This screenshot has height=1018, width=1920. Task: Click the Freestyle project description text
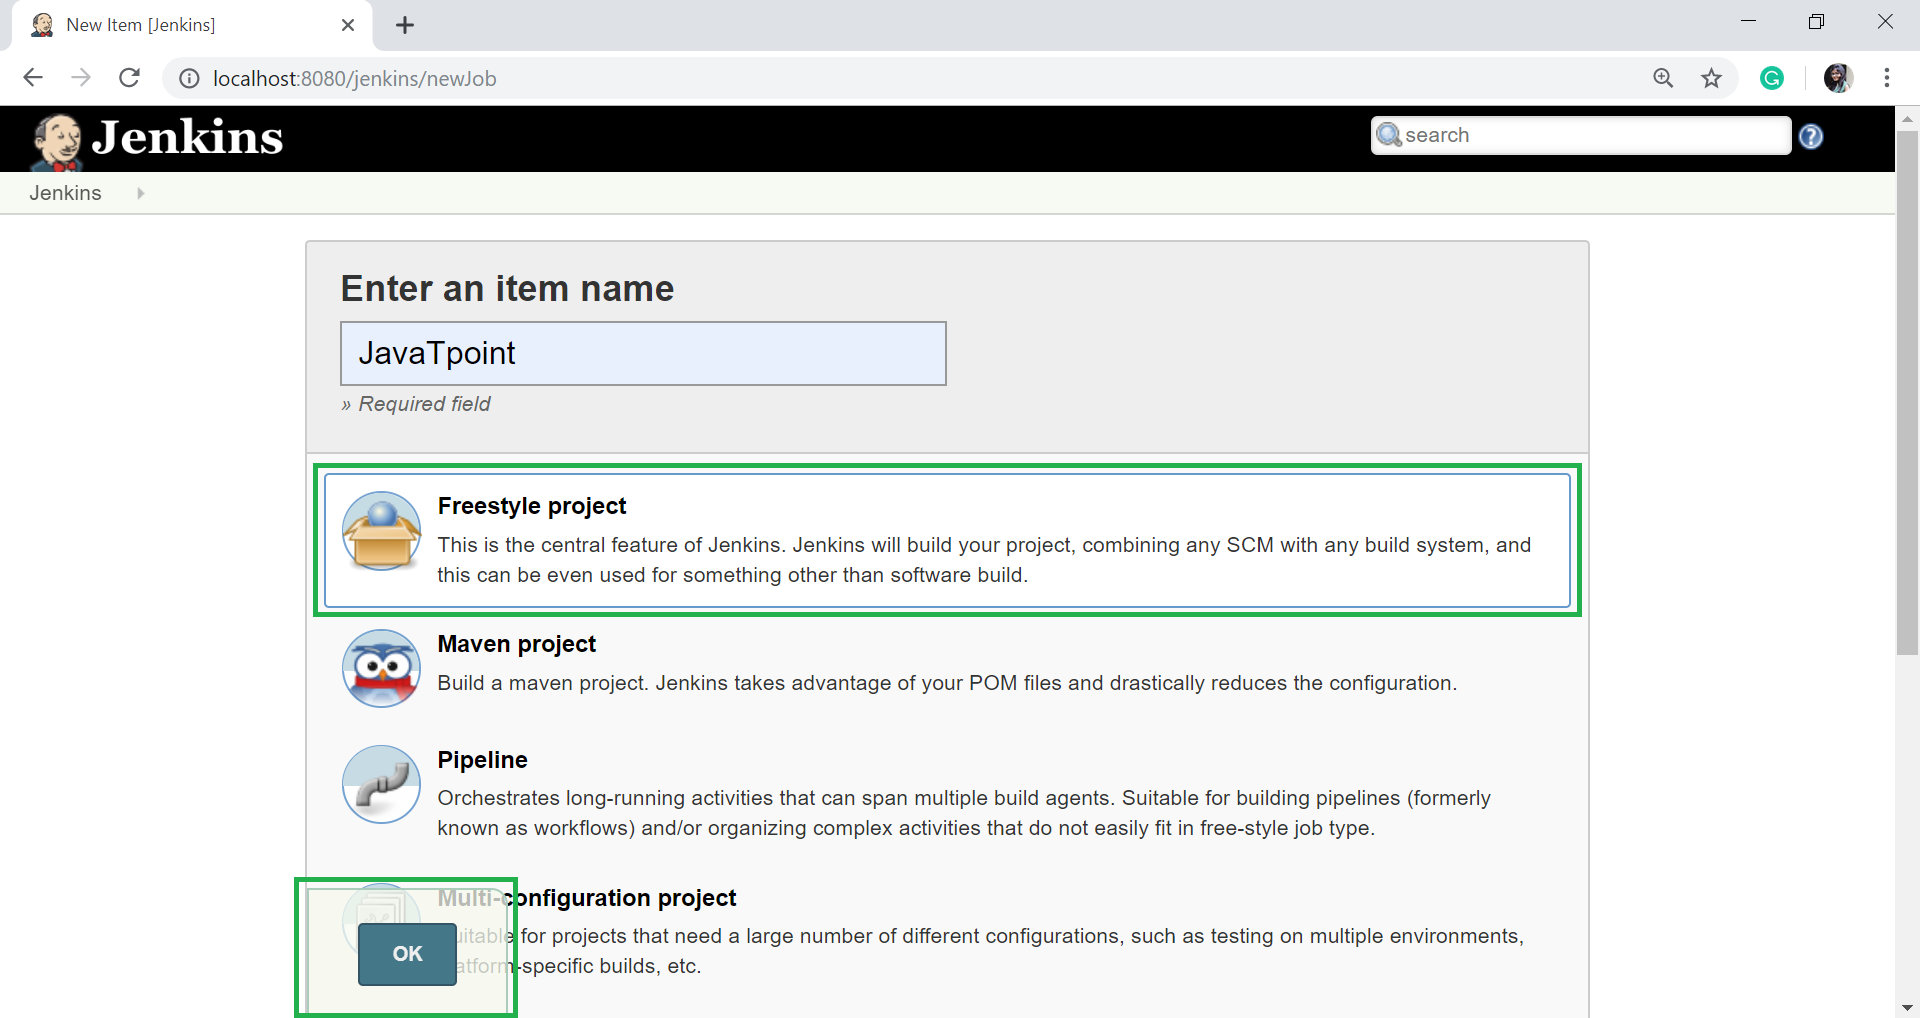pos(984,560)
